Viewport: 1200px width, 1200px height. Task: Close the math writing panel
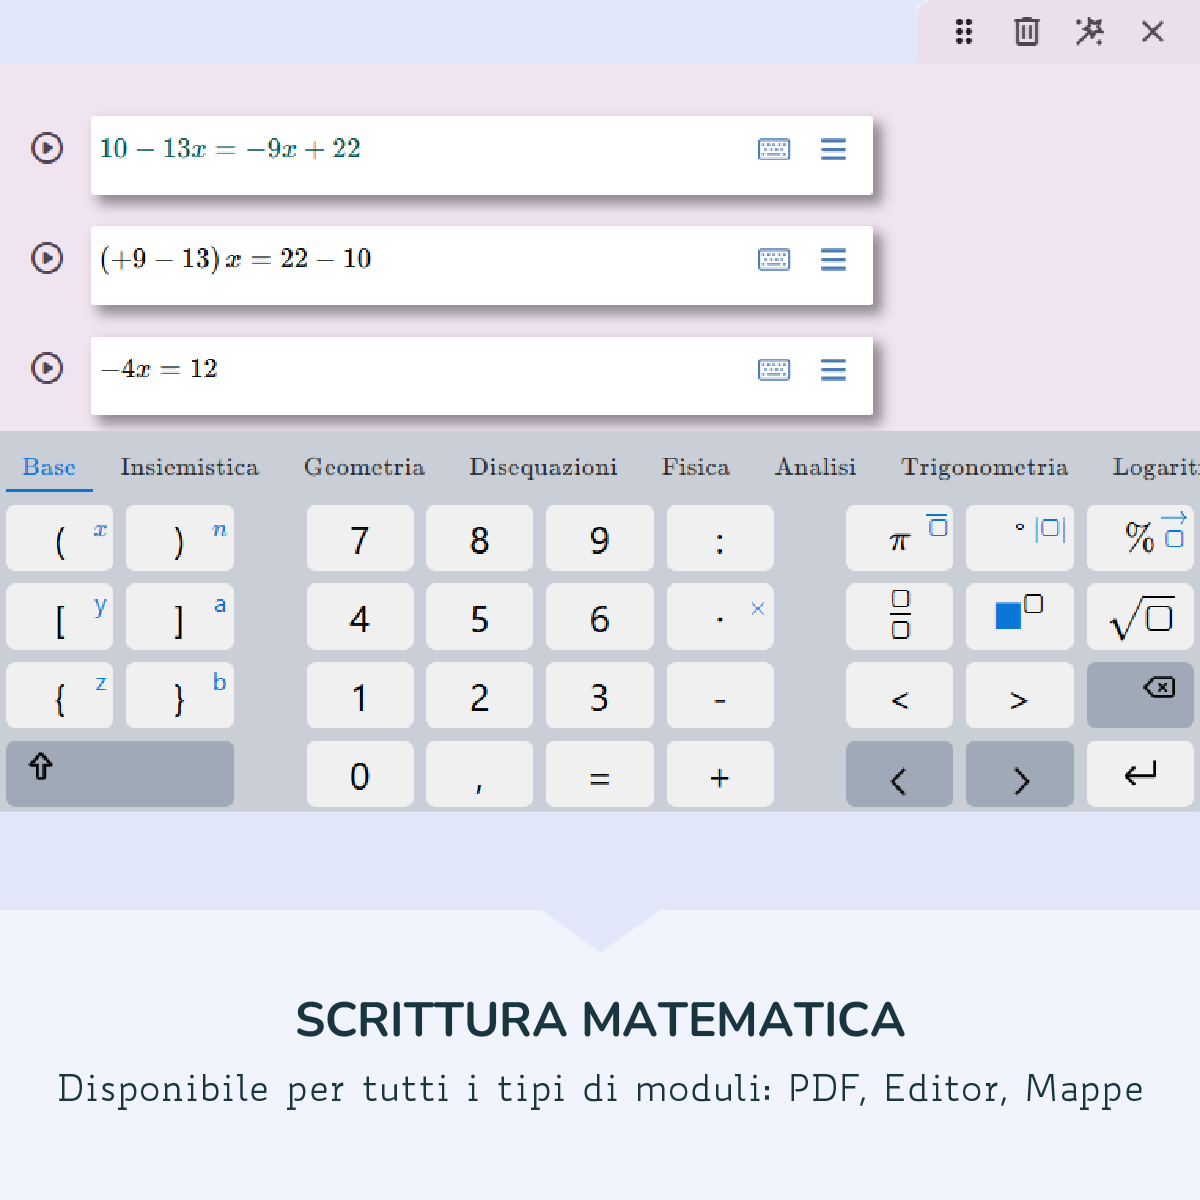1153,32
